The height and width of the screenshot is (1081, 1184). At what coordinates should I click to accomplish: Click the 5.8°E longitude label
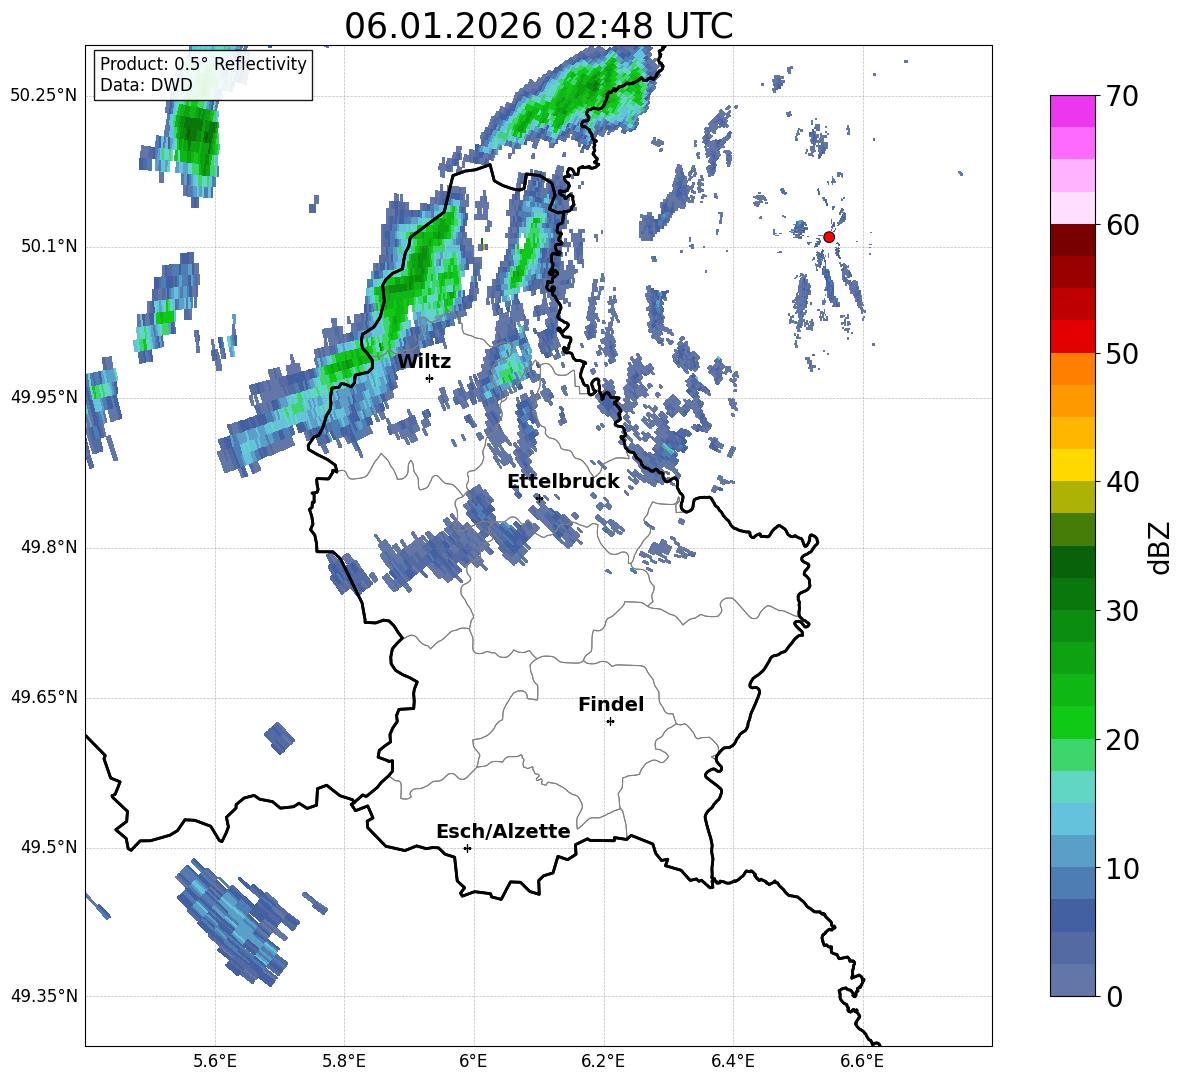tap(344, 1061)
